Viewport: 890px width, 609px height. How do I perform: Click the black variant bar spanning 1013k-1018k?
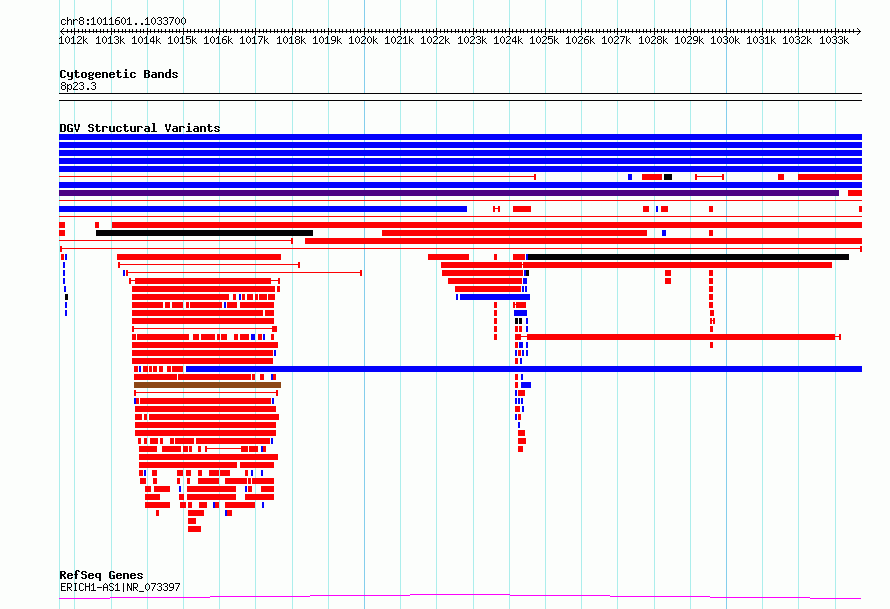click(204, 233)
